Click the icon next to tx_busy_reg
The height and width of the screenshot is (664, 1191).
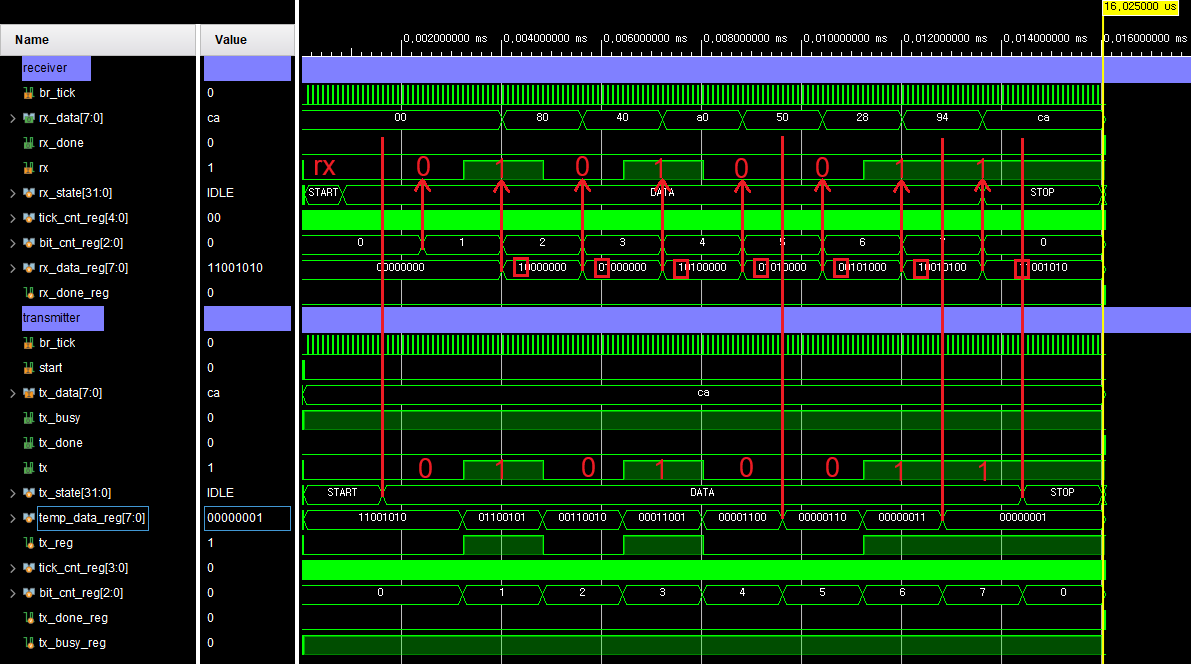(x=29, y=643)
